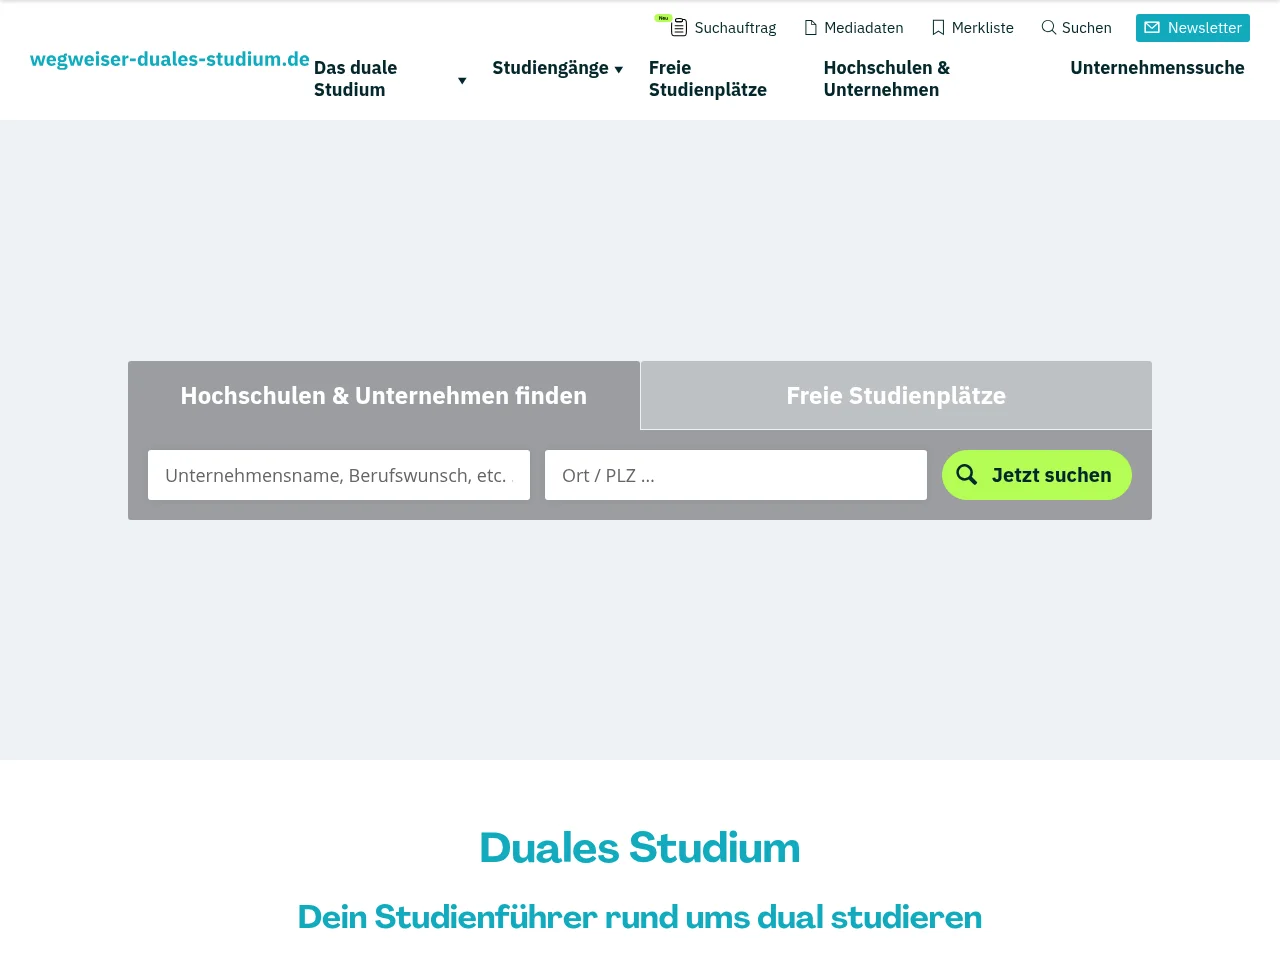This screenshot has width=1280, height=960.
Task: Subscribe via the Newsletter button label
Action: (x=1205, y=28)
